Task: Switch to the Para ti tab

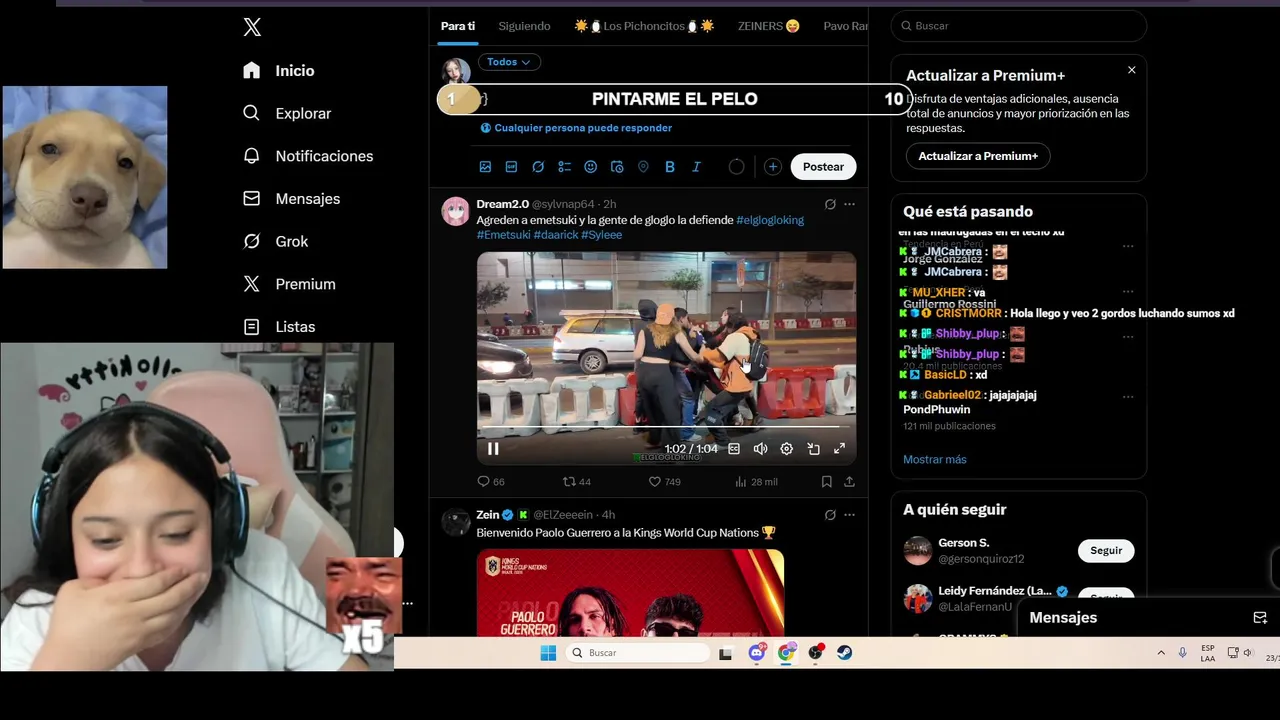Action: coord(458,26)
